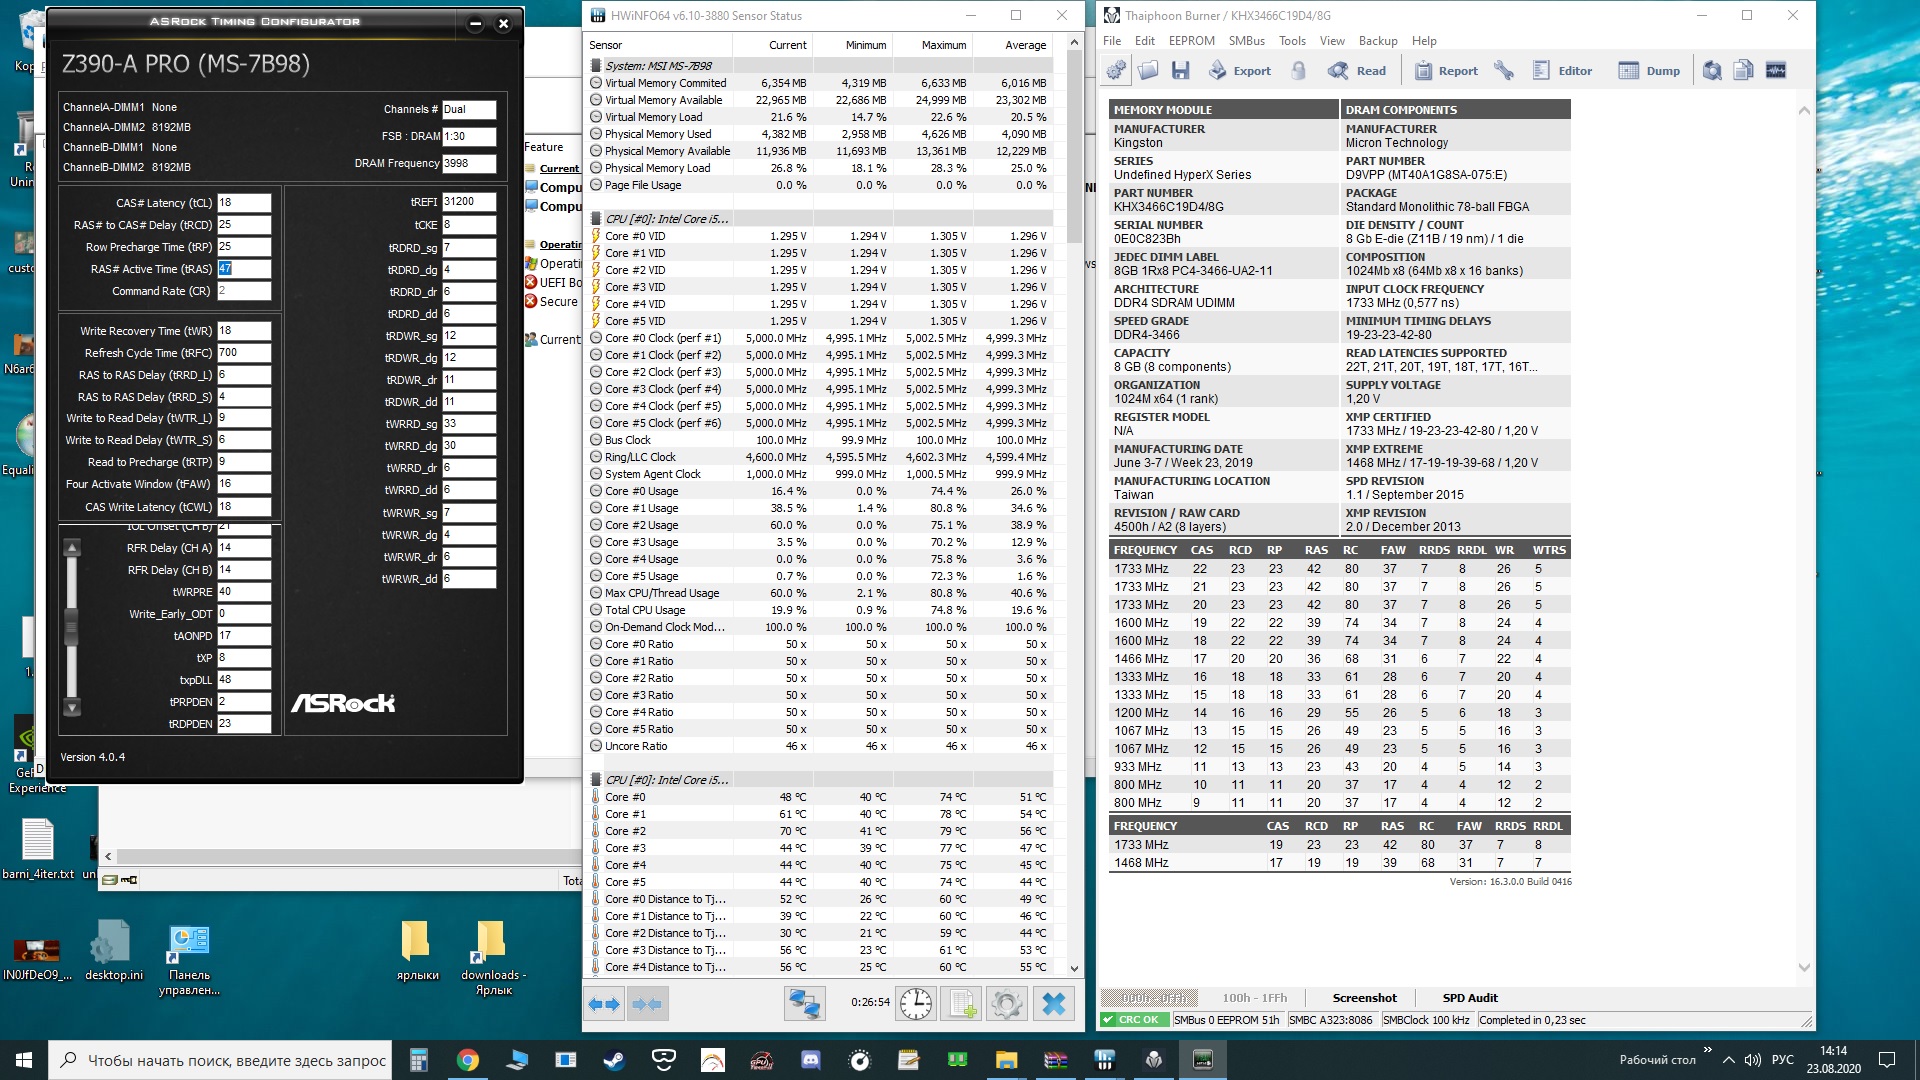Open HWiNFO sensor settings gear icon
1920x1080 pixels.
point(1007,1003)
